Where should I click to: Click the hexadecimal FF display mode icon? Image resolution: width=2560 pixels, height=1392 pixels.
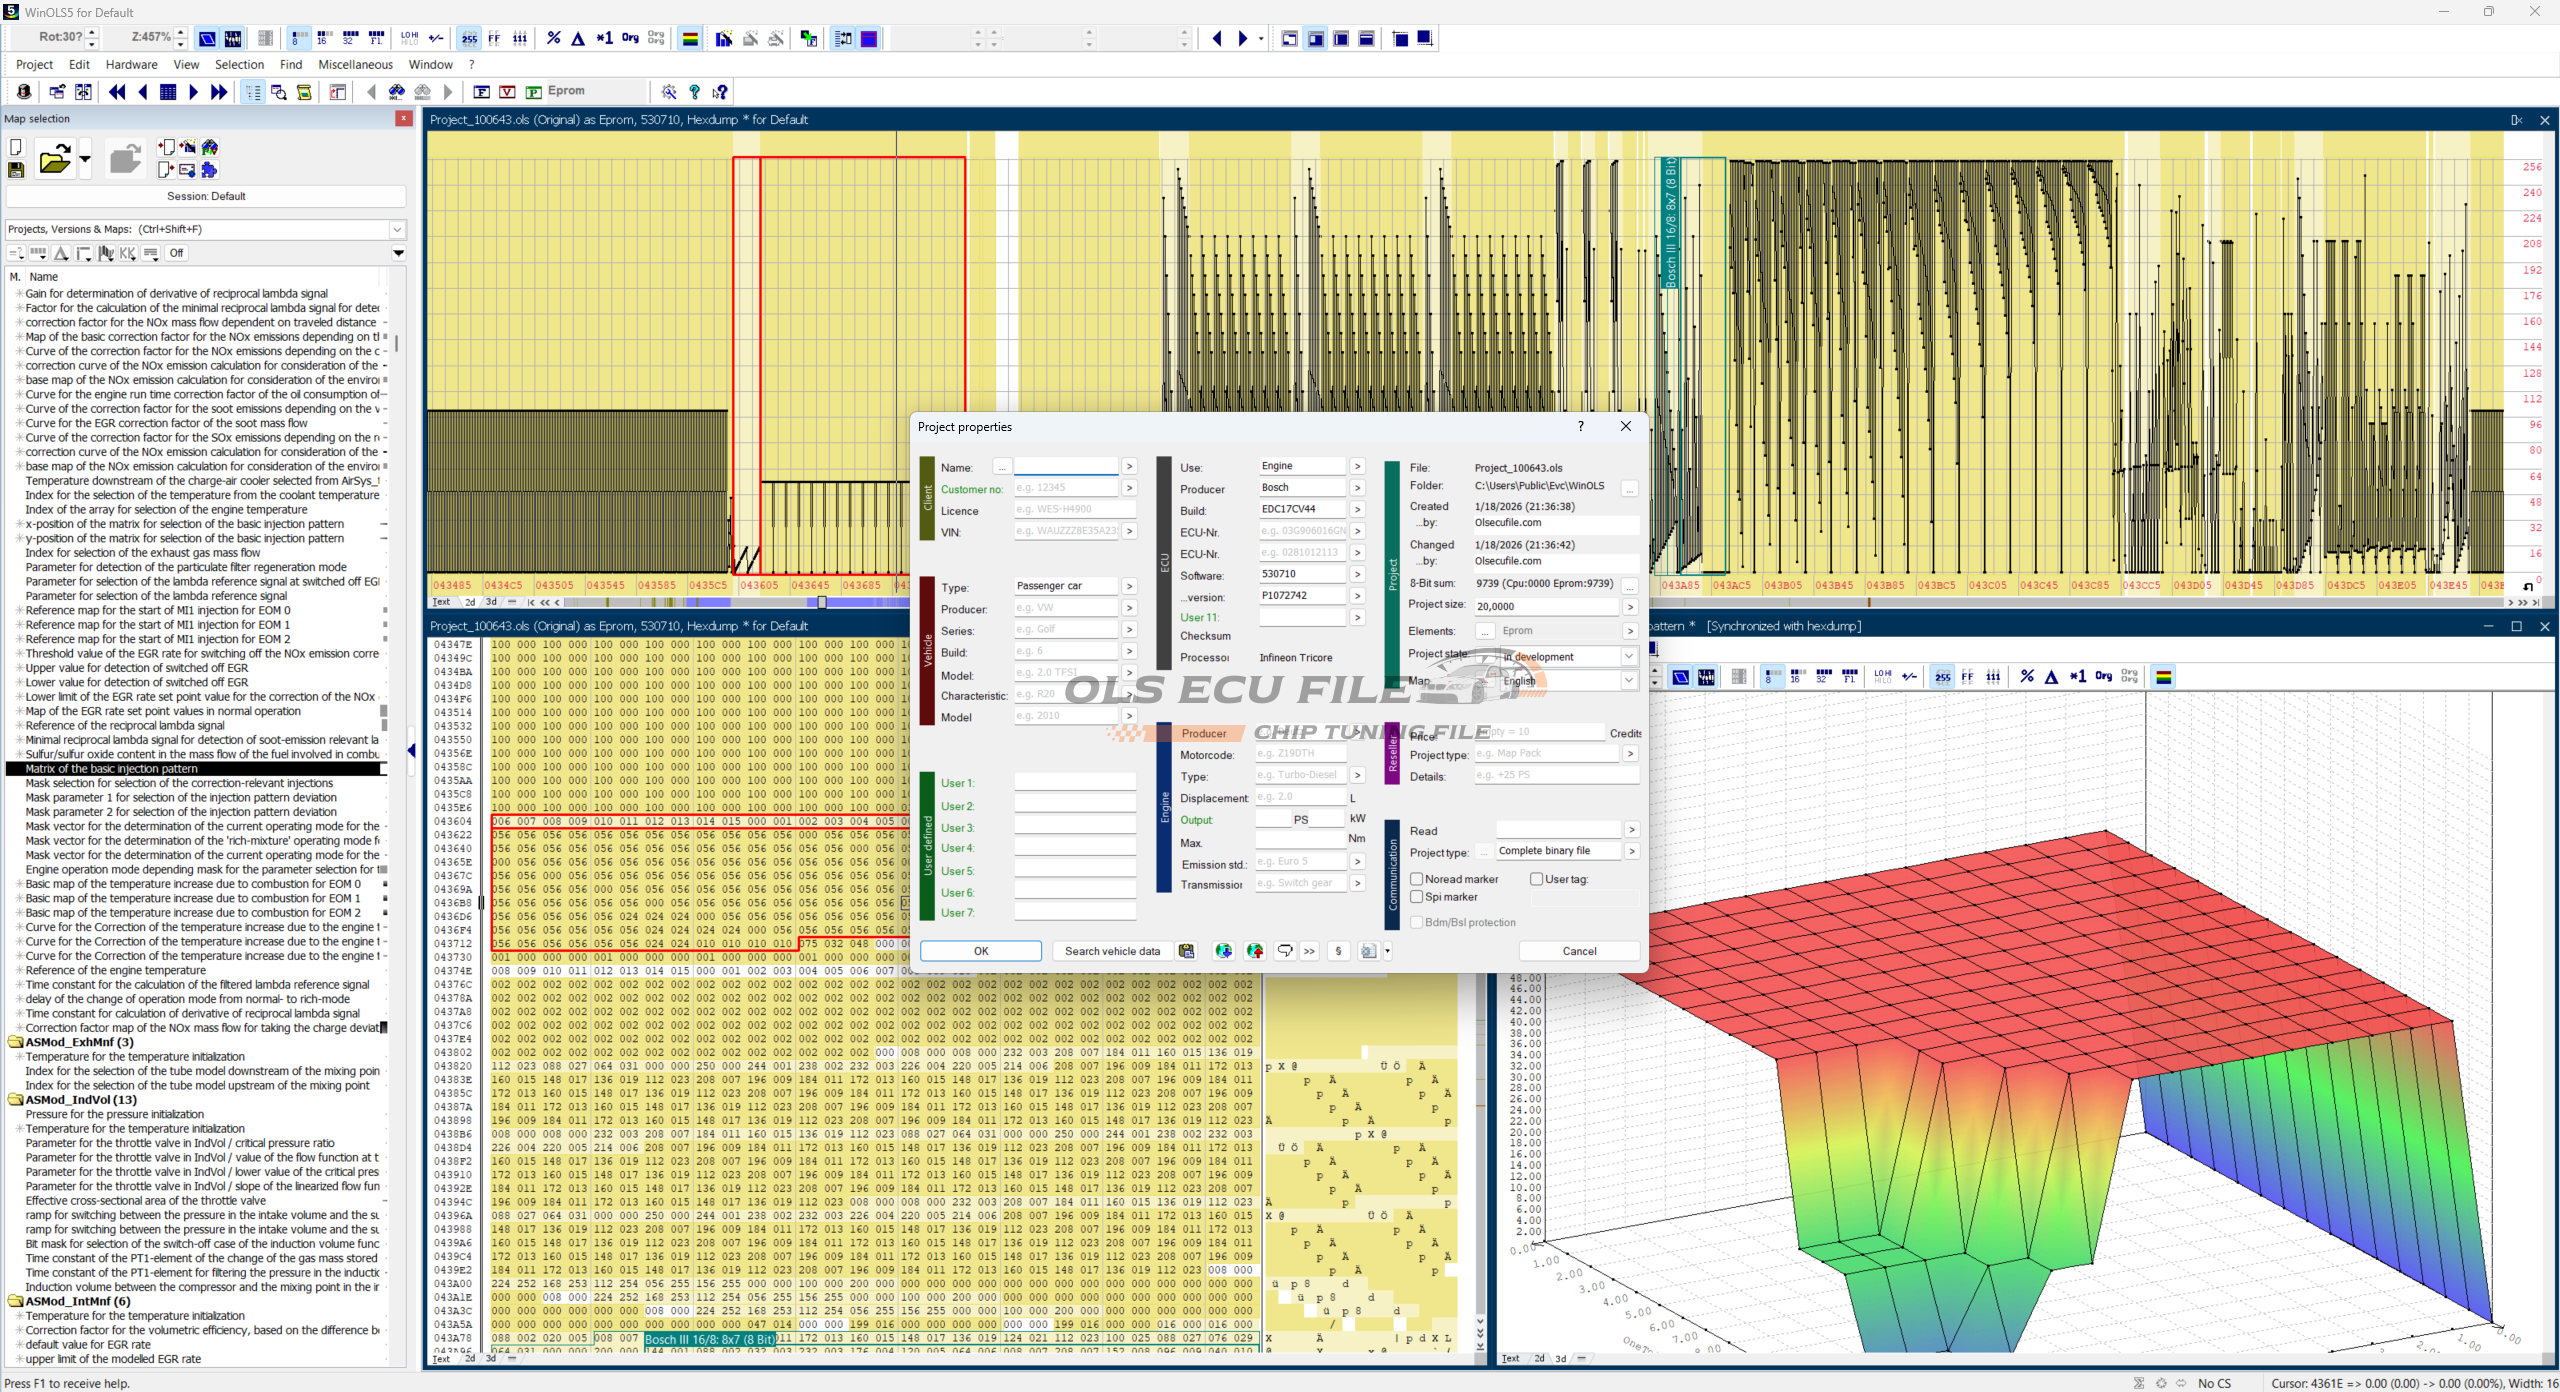[x=494, y=38]
